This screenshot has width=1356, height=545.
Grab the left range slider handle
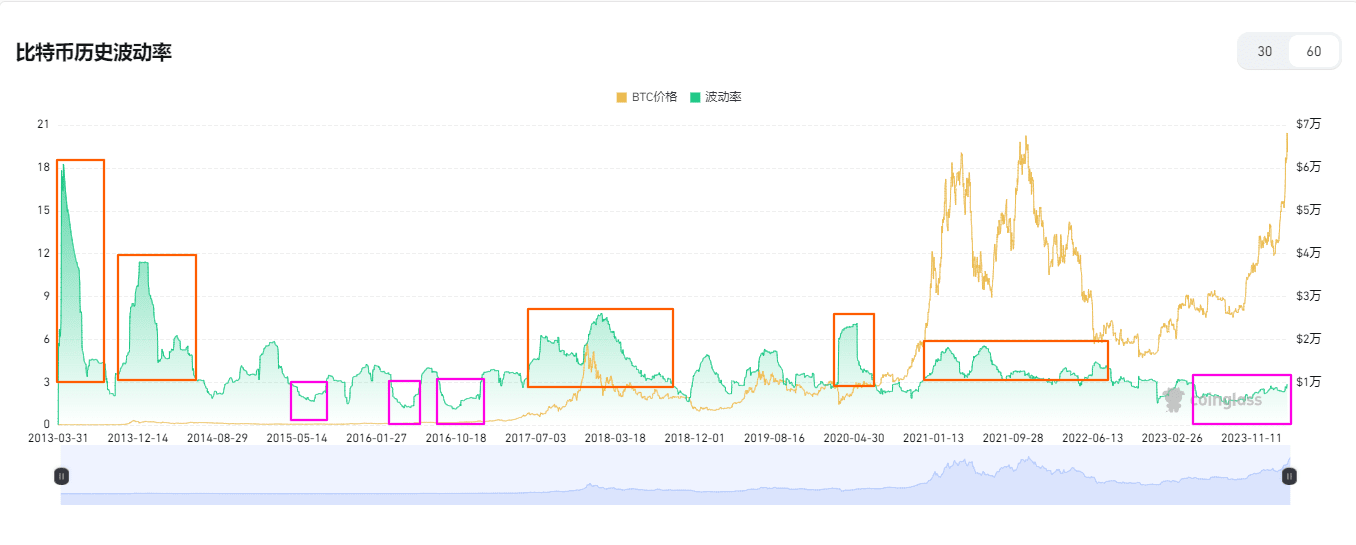[x=61, y=476]
